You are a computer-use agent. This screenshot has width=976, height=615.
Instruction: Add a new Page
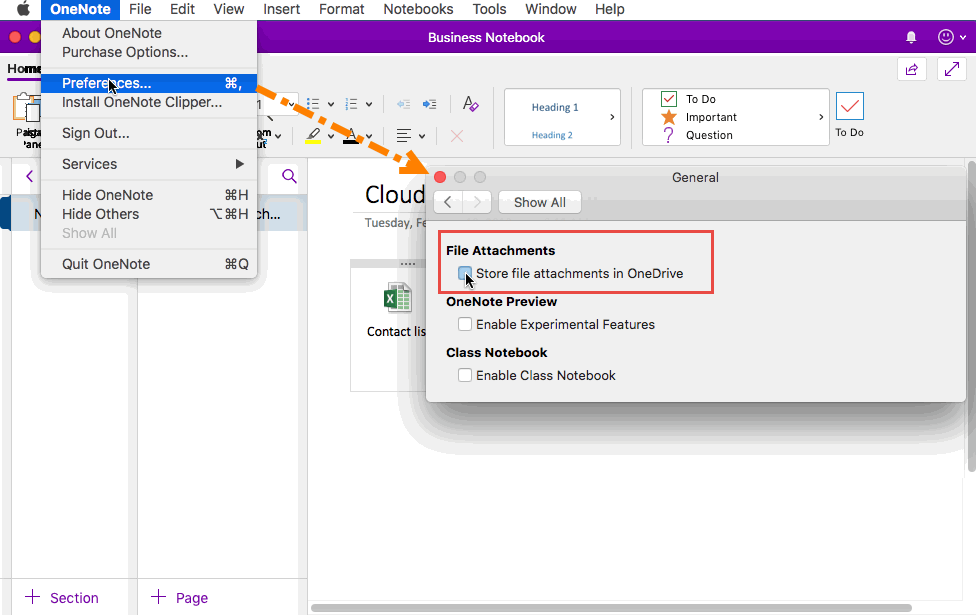tap(179, 598)
